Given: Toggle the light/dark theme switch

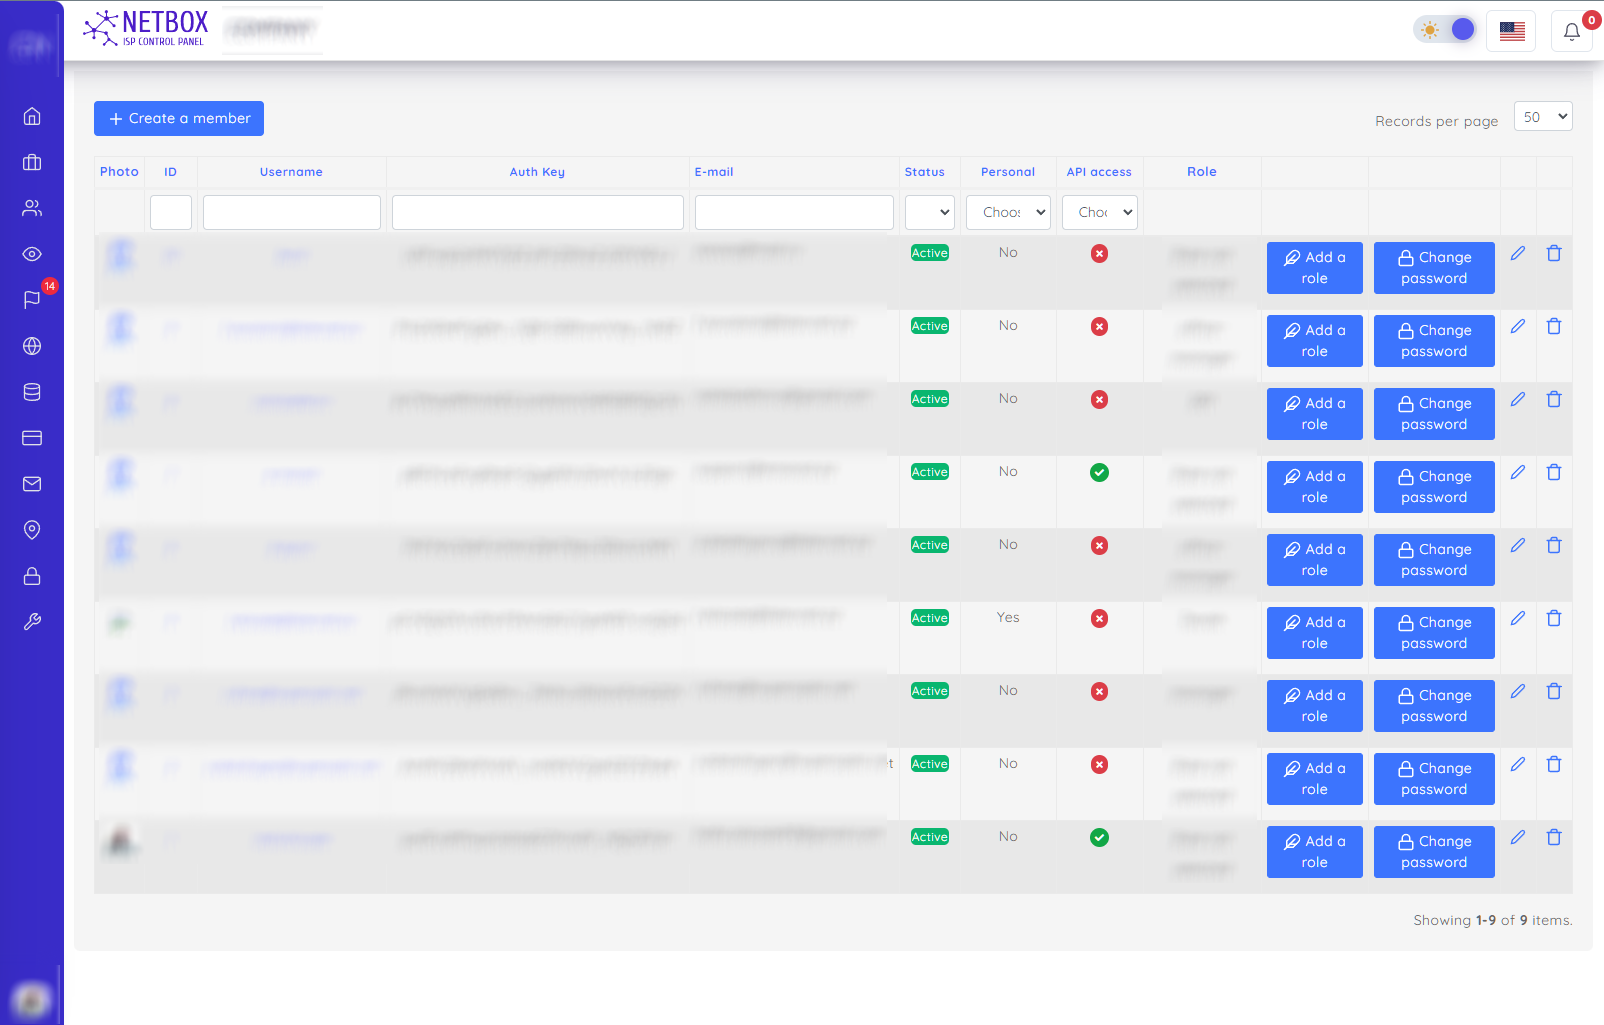Looking at the screenshot, I should (x=1445, y=30).
